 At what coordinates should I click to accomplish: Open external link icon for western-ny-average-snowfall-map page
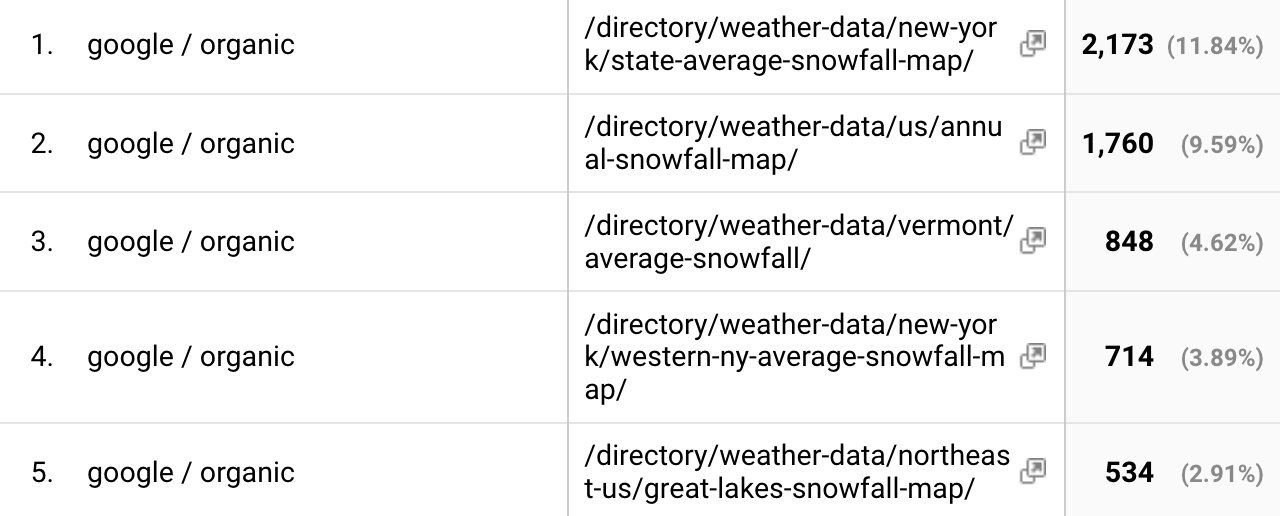coord(1033,355)
